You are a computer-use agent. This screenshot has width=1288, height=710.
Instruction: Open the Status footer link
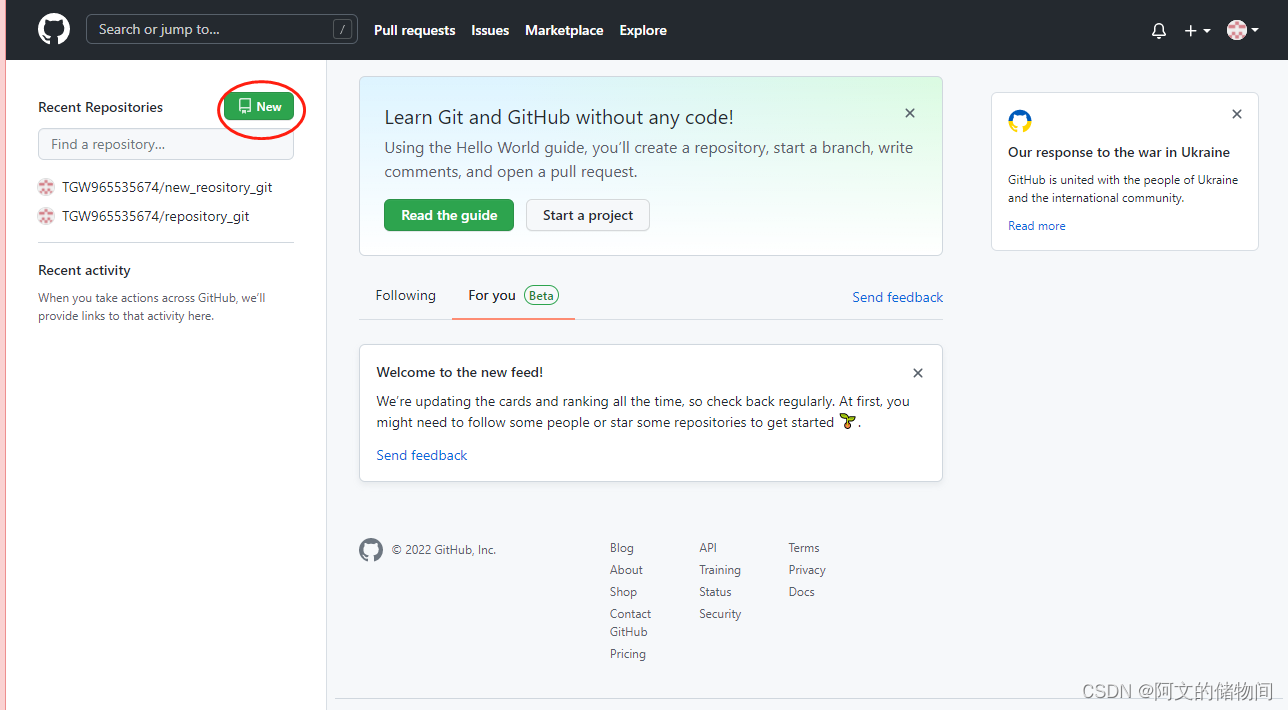point(715,592)
